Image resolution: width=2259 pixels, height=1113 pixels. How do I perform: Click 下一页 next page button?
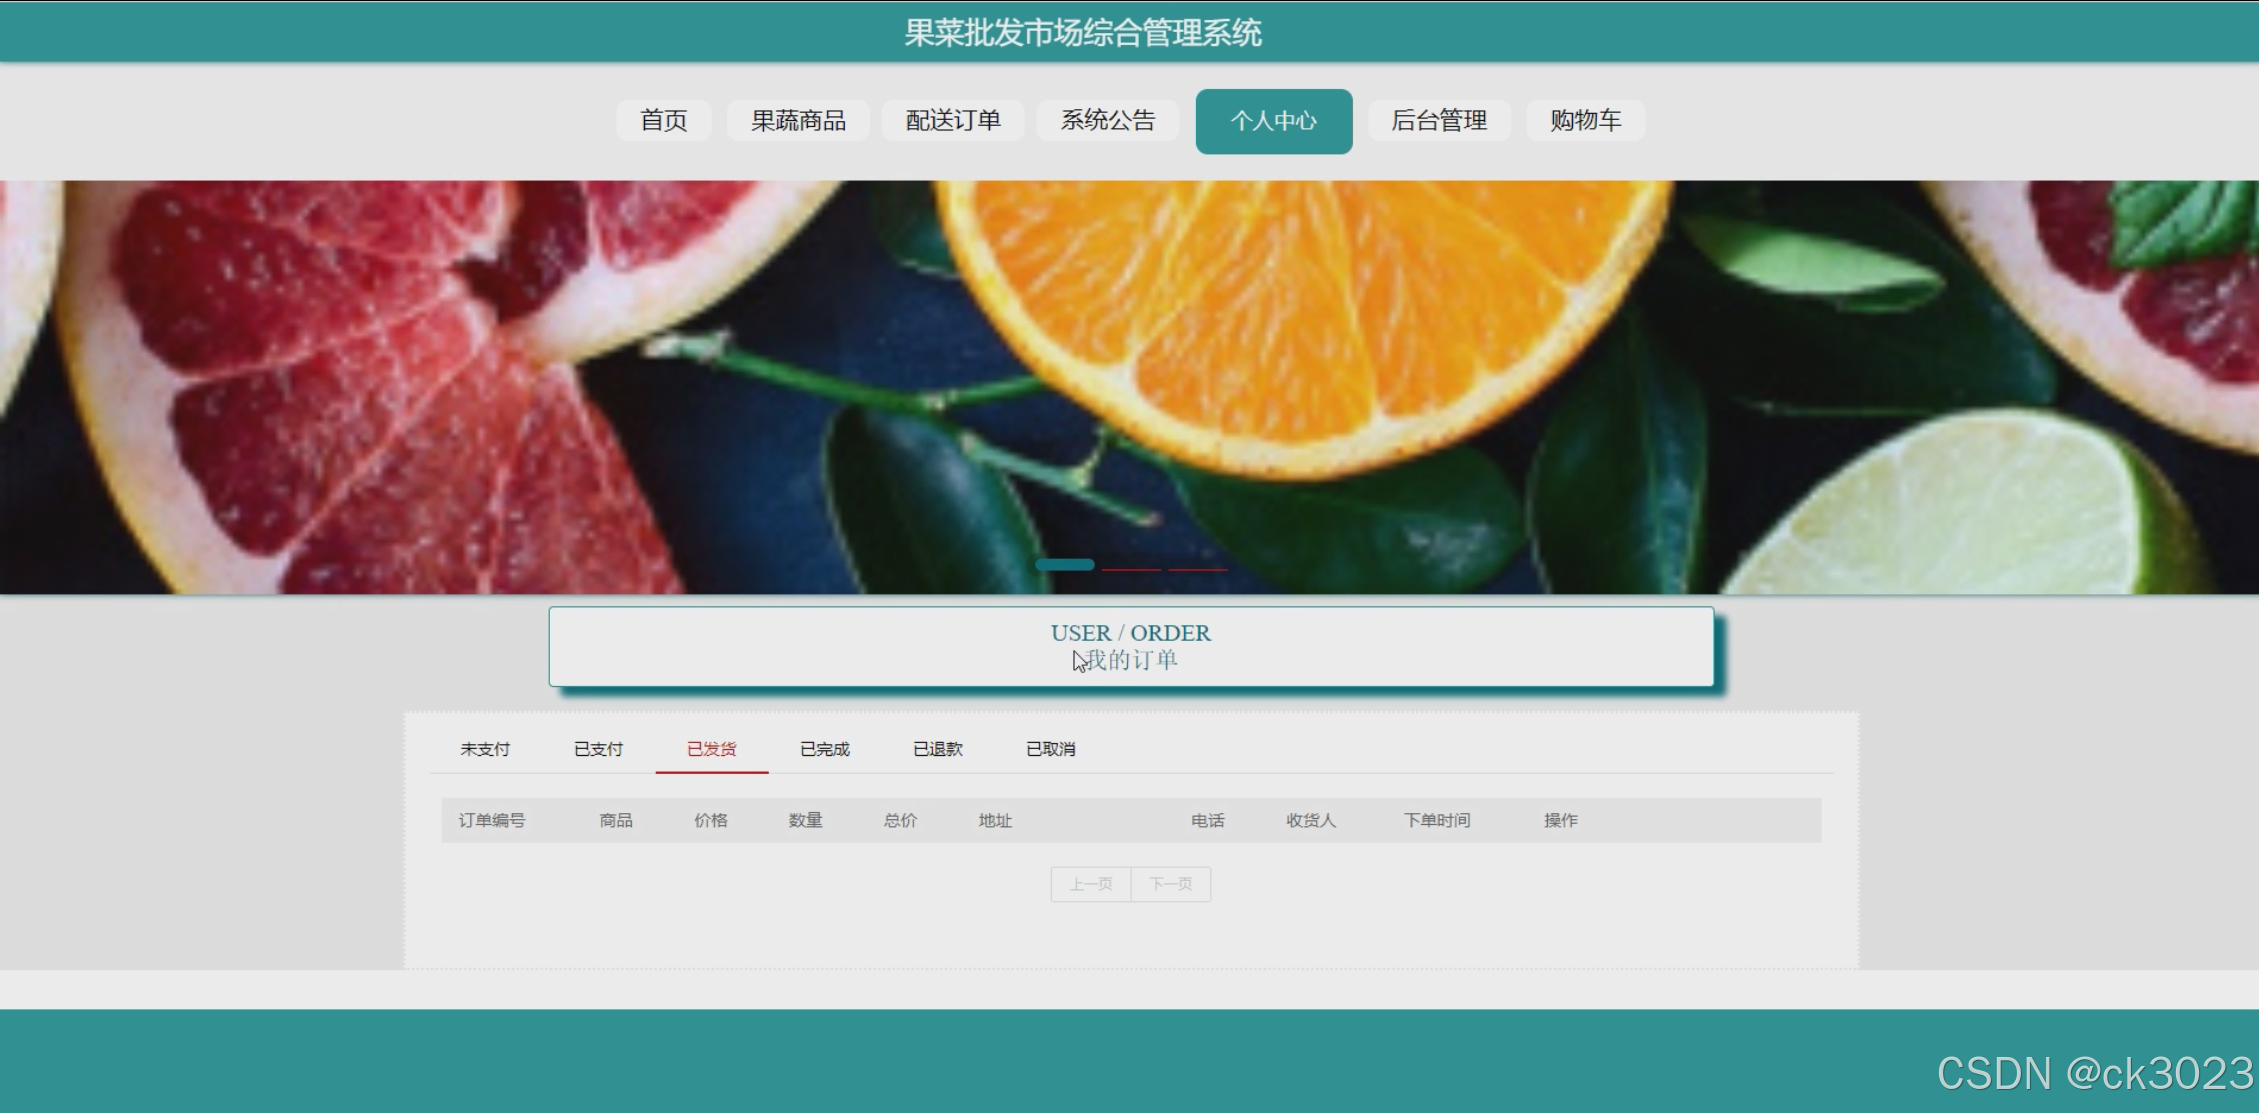1170,884
